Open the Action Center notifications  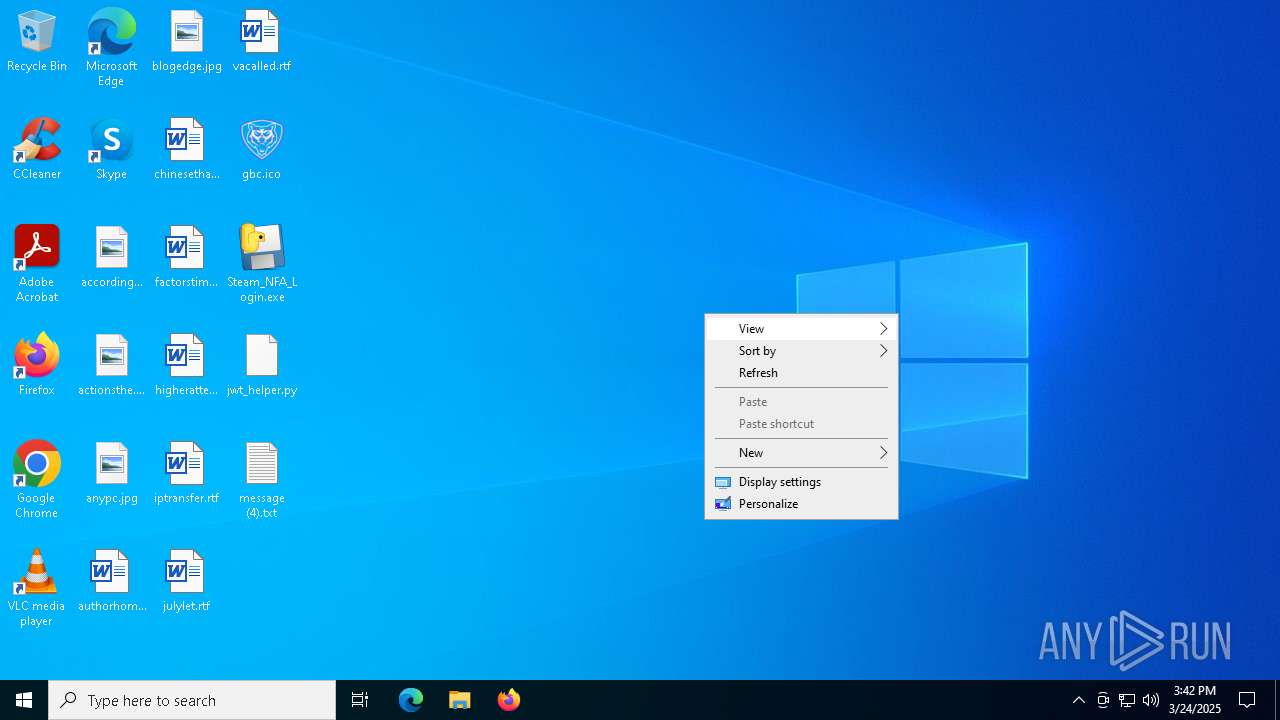point(1247,700)
